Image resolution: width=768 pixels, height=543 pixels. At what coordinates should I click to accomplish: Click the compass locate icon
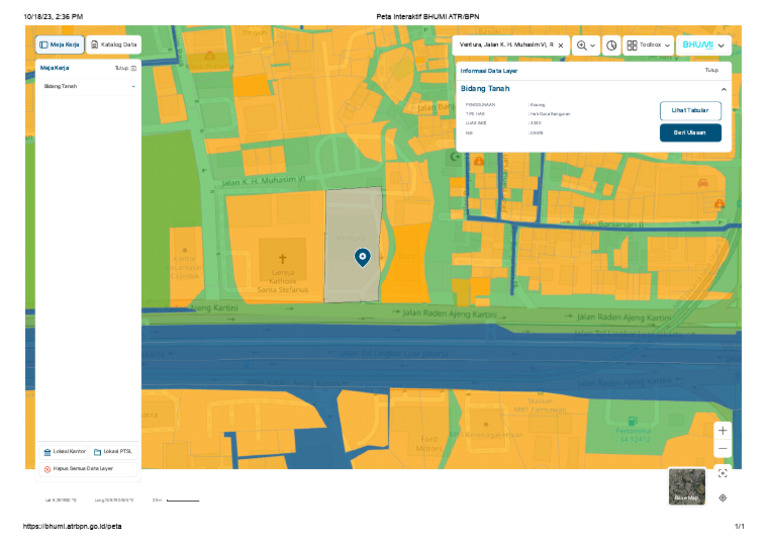click(722, 497)
